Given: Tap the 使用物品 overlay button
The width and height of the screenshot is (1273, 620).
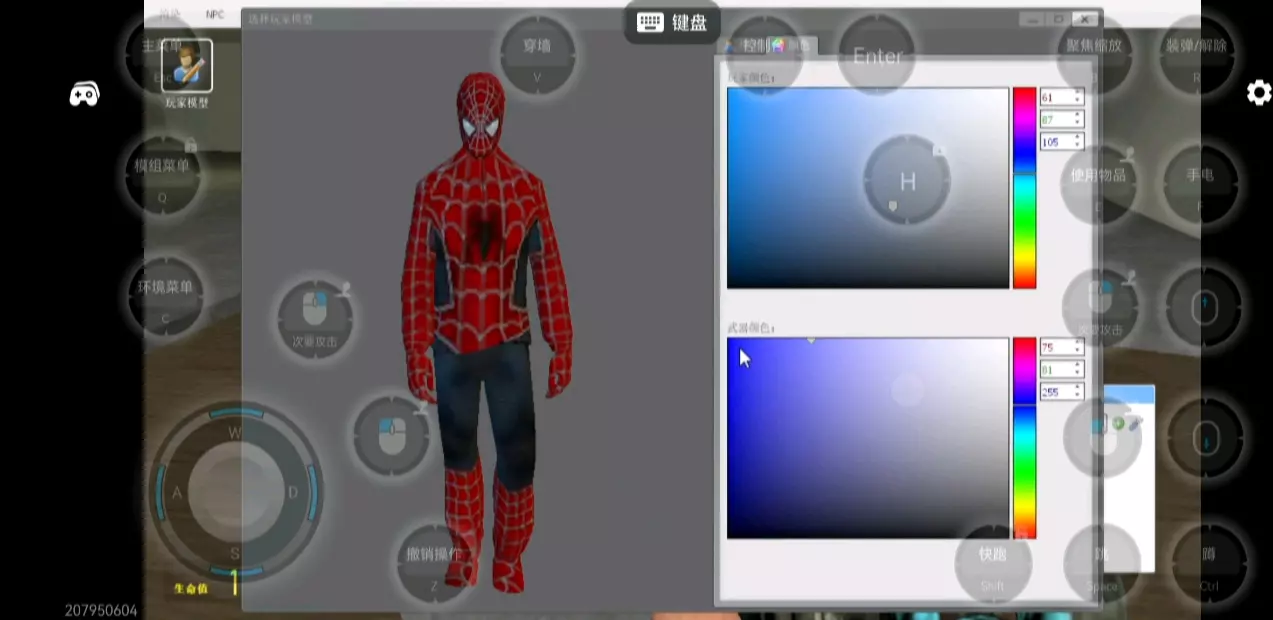Looking at the screenshot, I should point(1098,185).
